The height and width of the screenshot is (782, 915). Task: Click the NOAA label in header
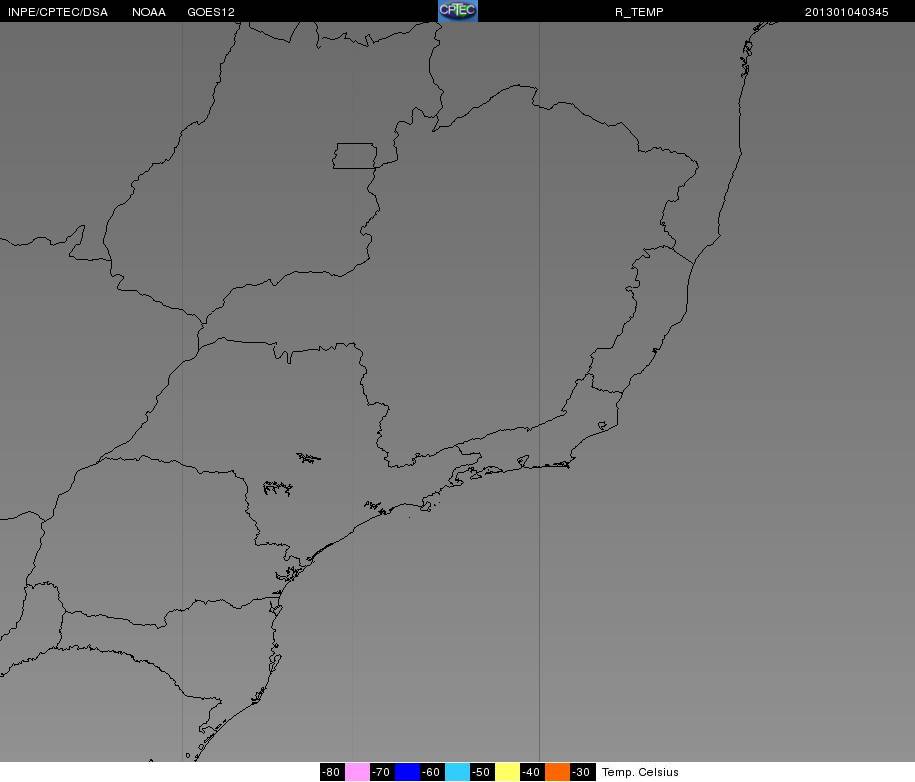[149, 12]
